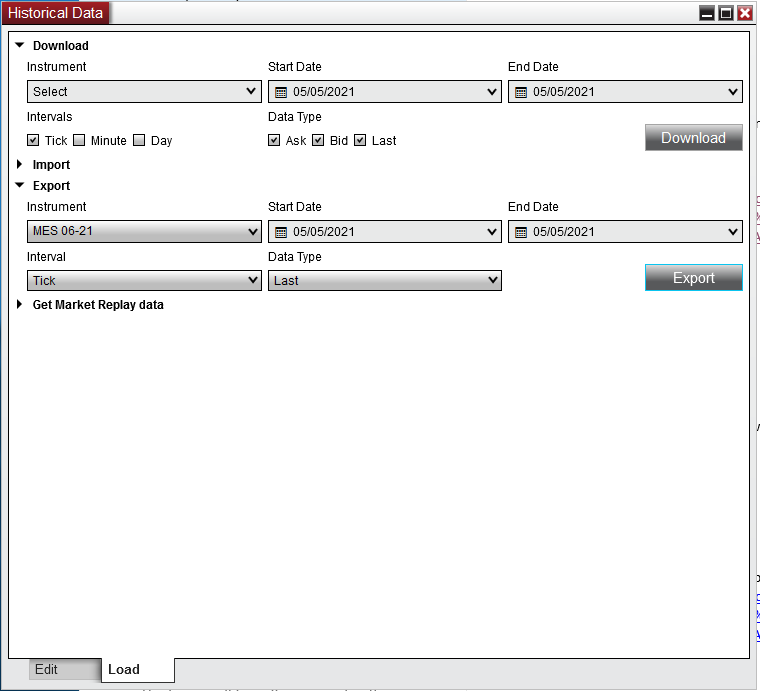Uncheck the Tick interval checkbox
Screen dimensions: 760x691
33,141
